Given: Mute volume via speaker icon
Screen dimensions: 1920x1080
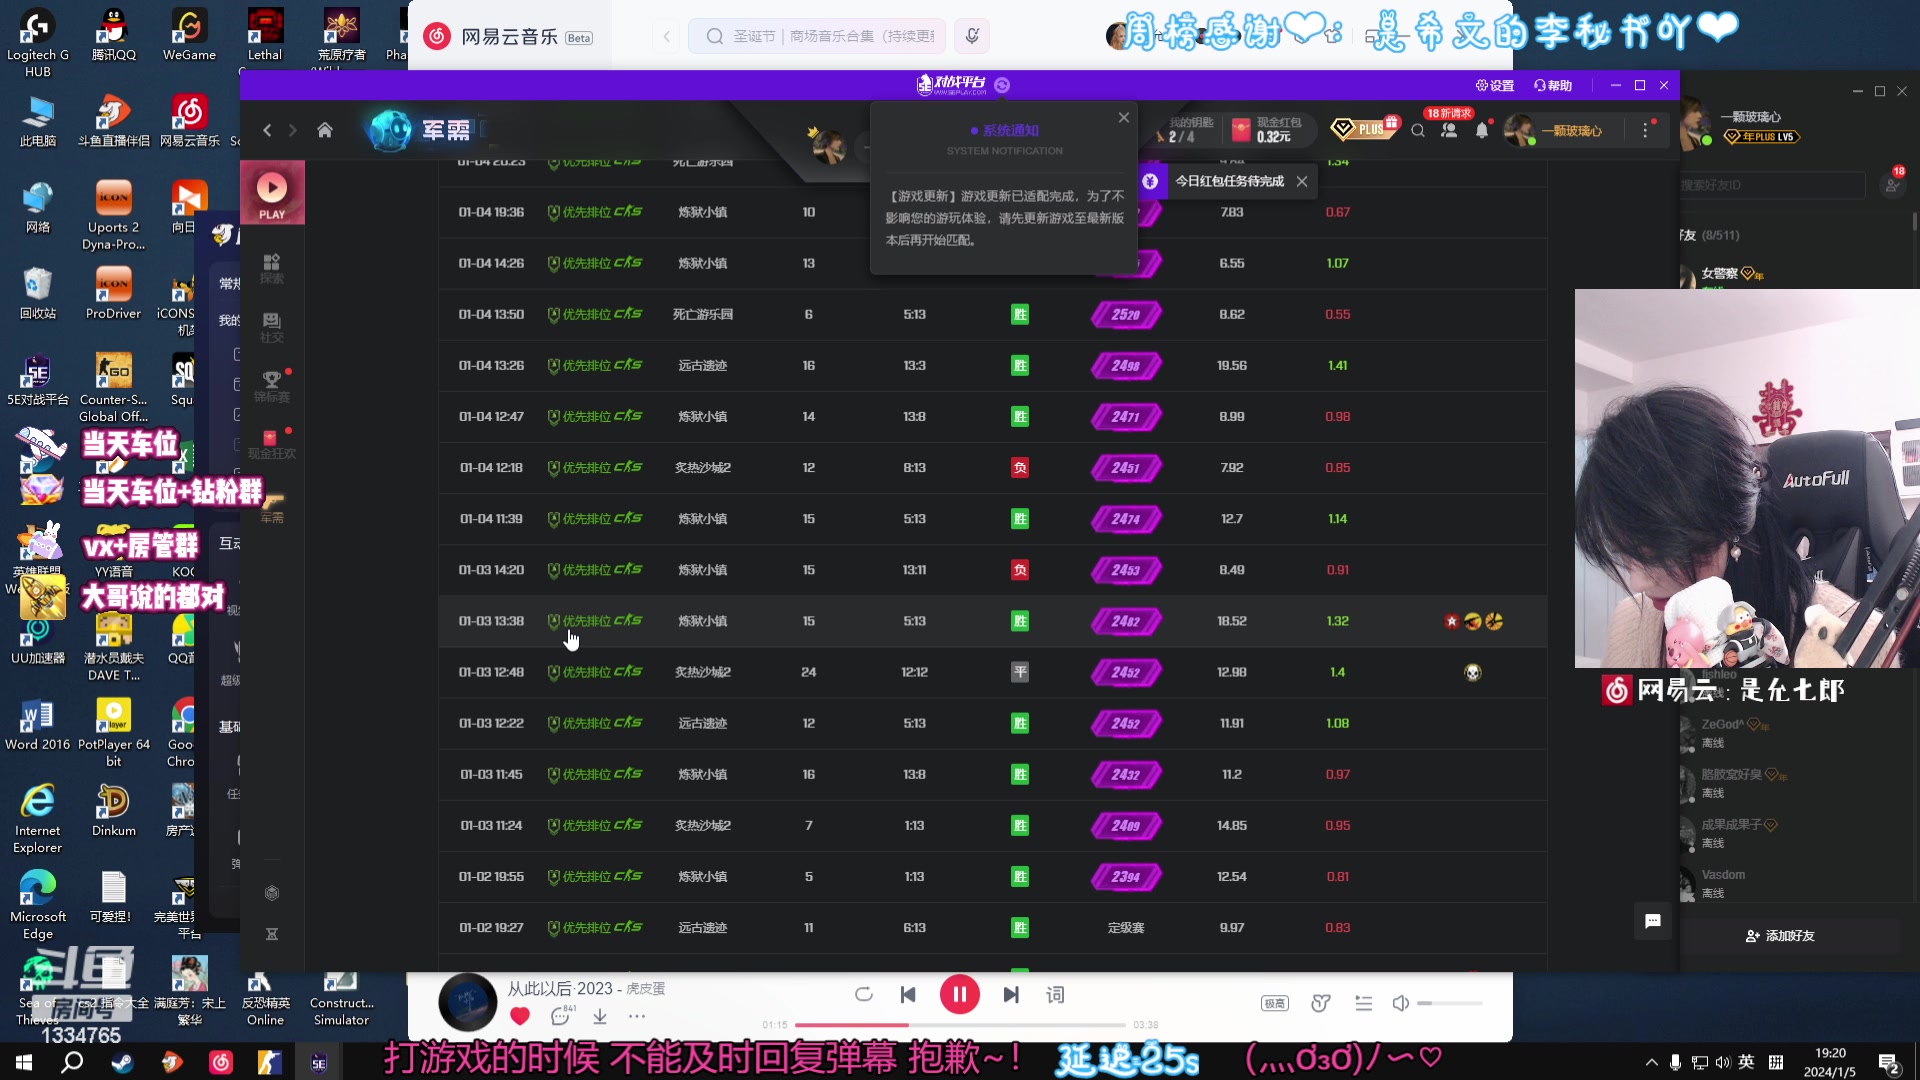Looking at the screenshot, I should pos(1401,1003).
